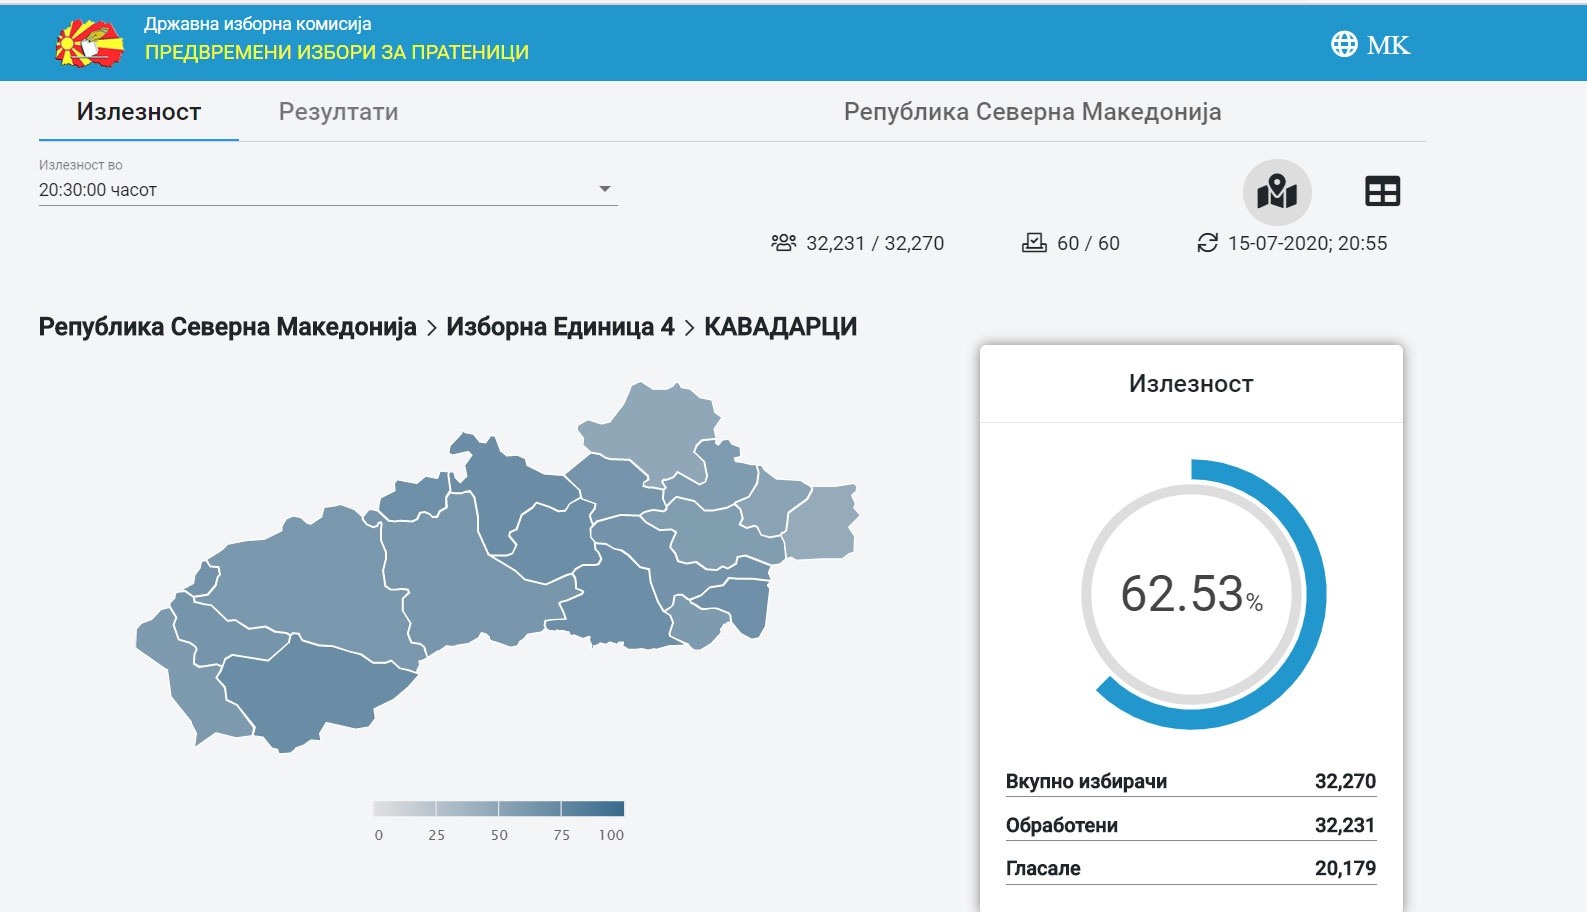The height and width of the screenshot is (912, 1587).
Task: Click the voters group icon
Action: [784, 243]
